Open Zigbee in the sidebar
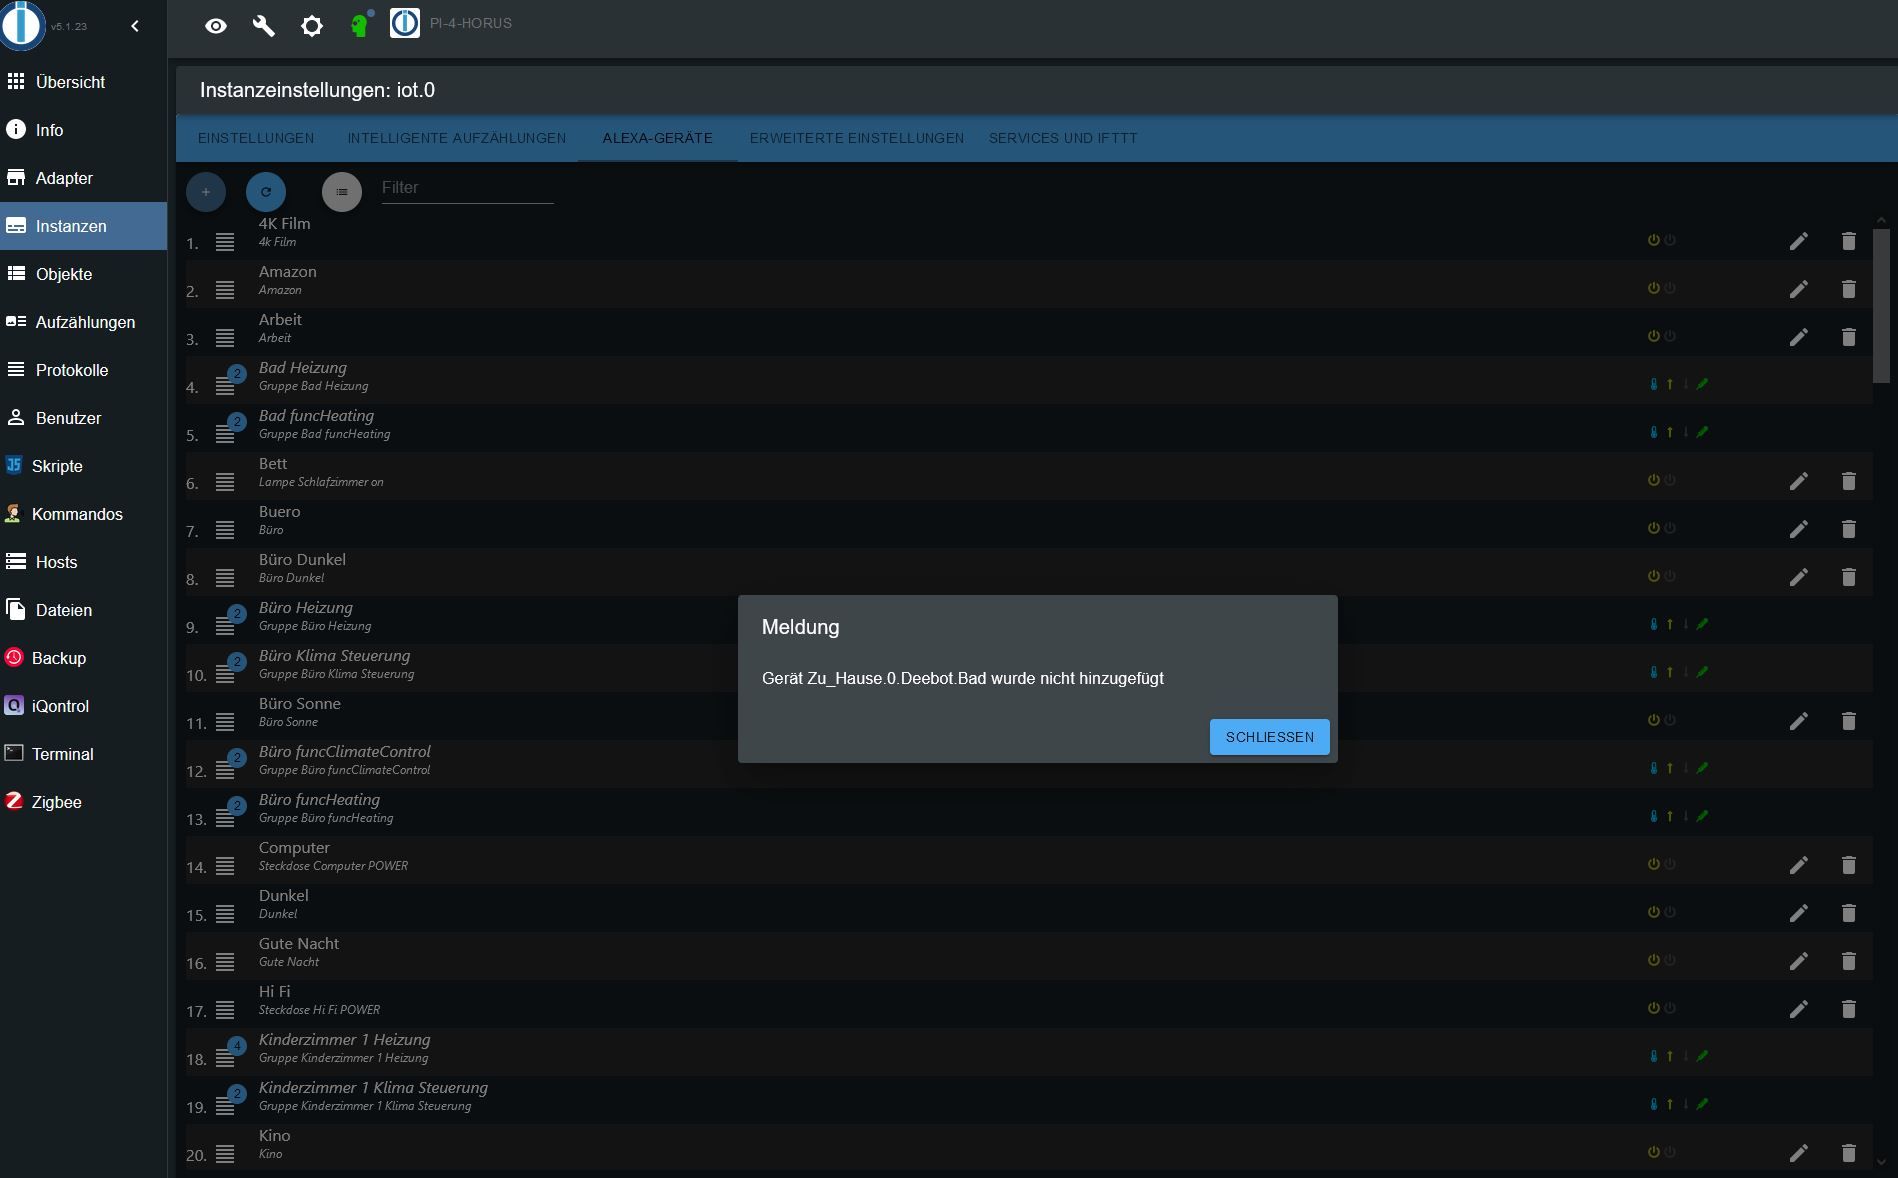 click(83, 802)
